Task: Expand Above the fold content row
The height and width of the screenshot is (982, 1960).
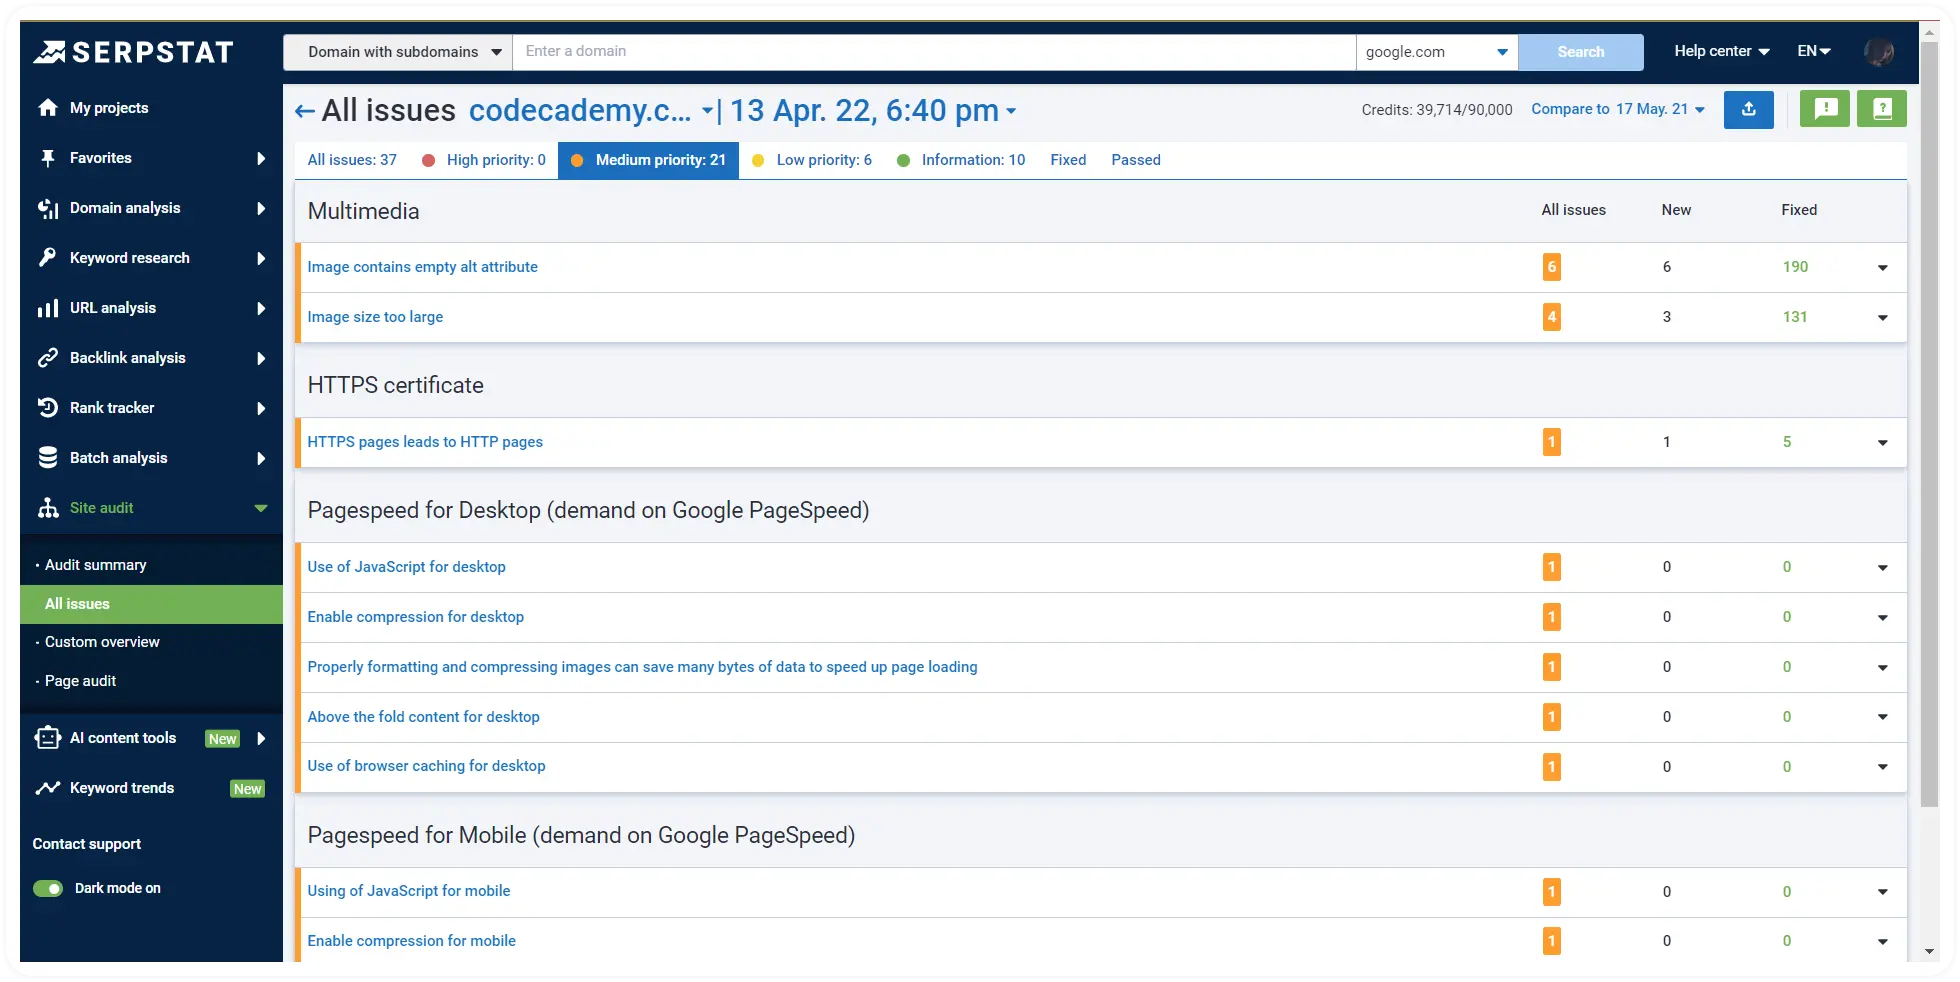Action: [x=1883, y=717]
